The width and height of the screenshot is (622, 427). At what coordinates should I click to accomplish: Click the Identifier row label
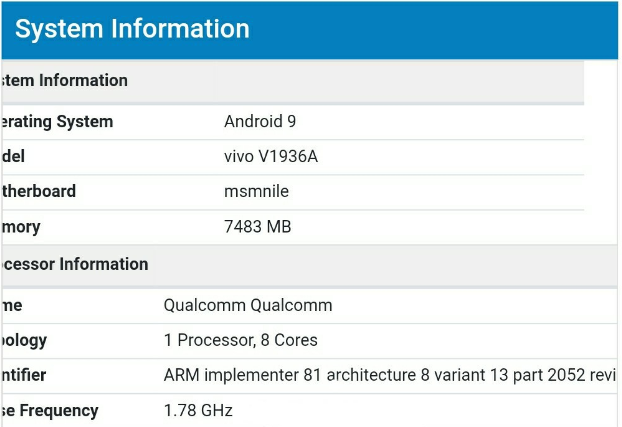[24, 375]
